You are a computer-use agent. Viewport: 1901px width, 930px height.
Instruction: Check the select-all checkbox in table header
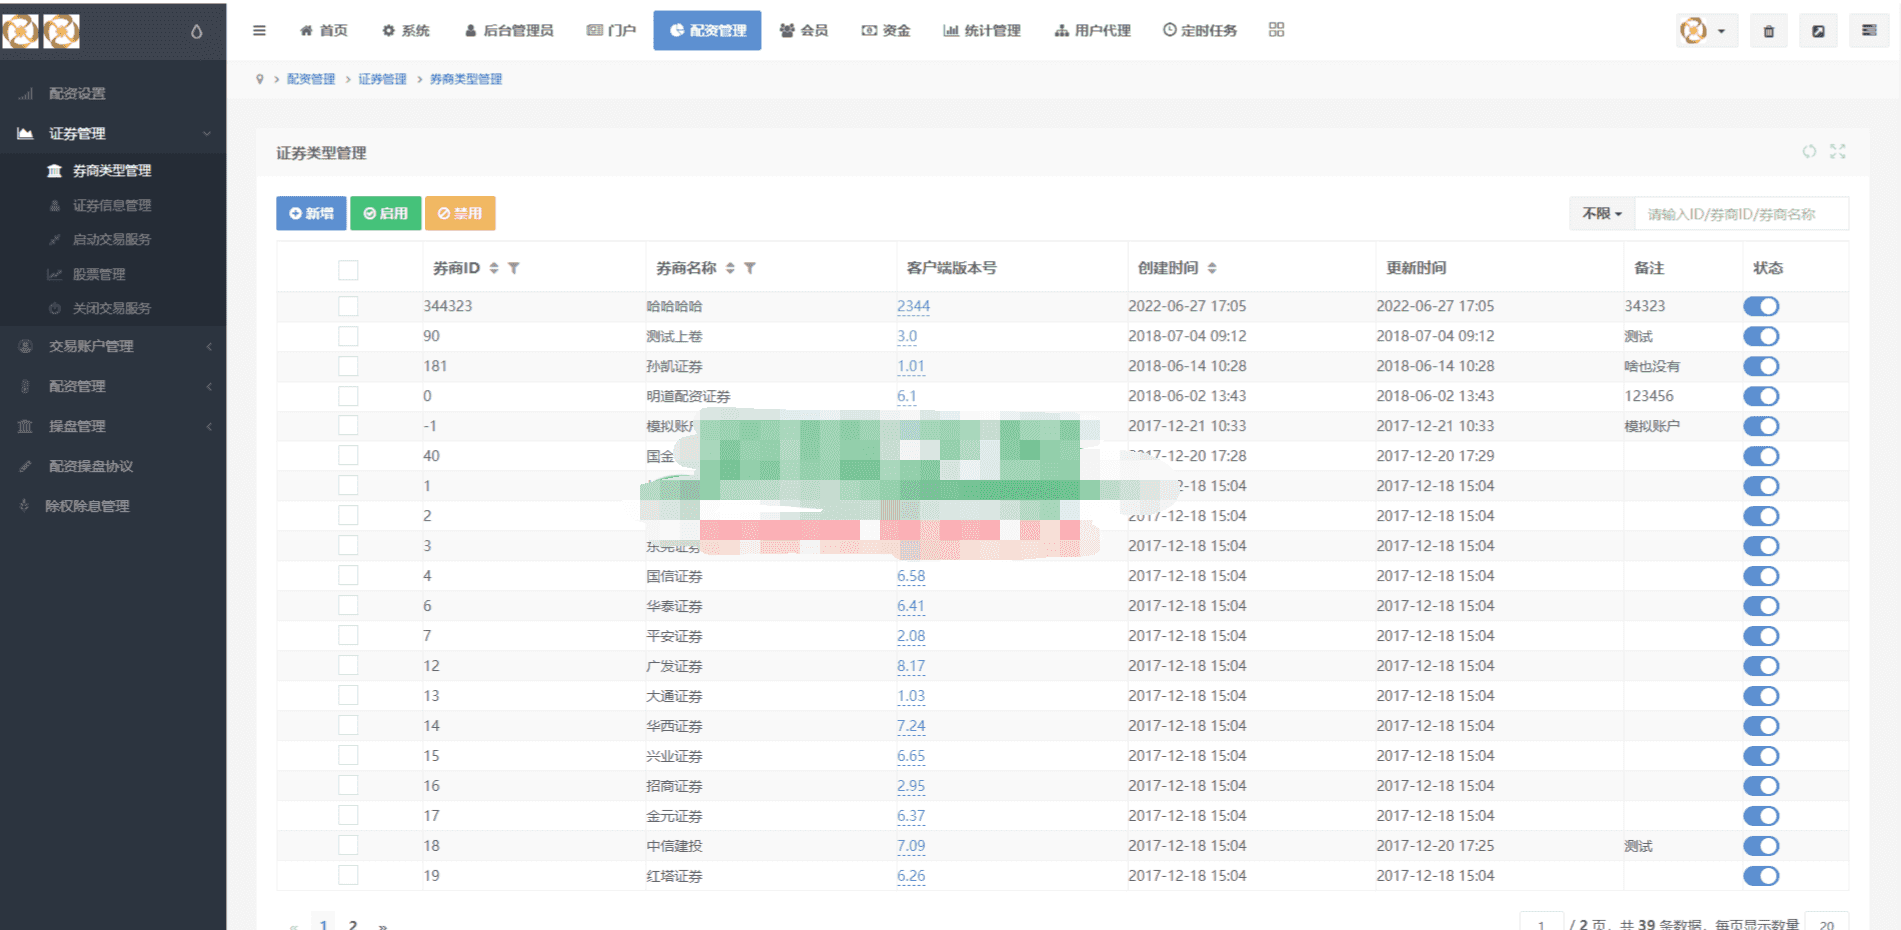[x=348, y=269]
